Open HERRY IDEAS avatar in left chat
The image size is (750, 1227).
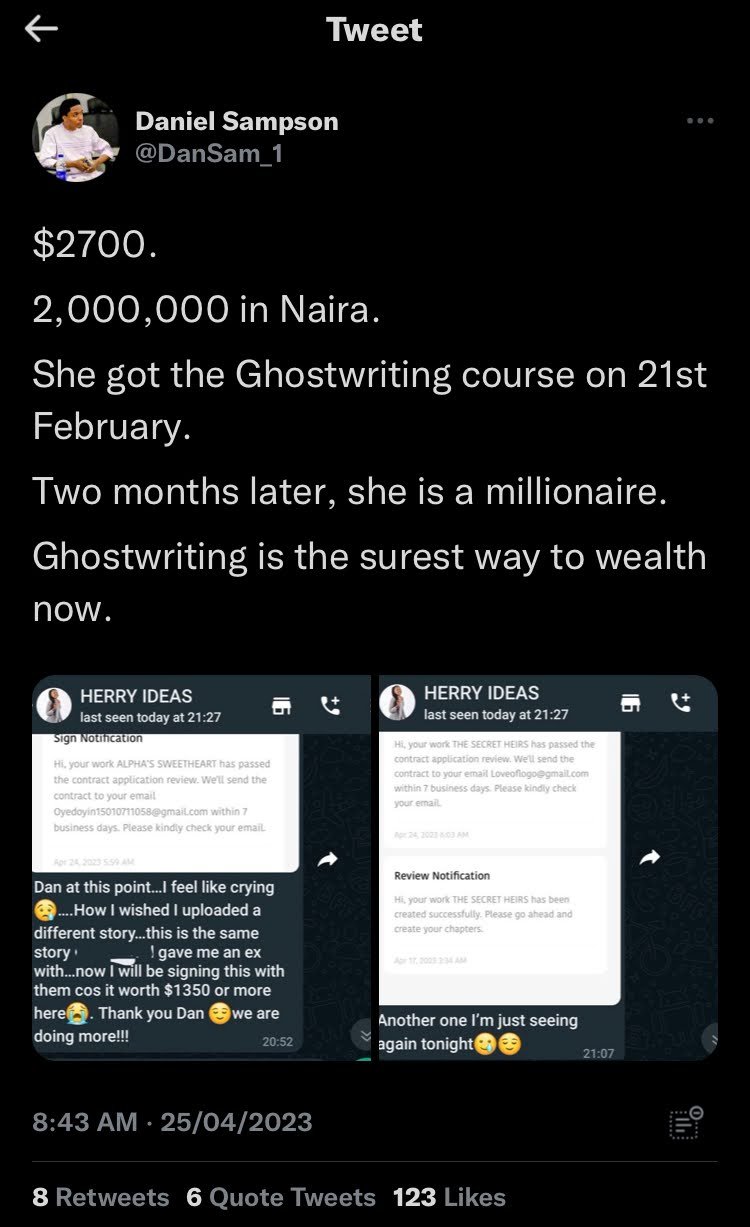click(54, 705)
